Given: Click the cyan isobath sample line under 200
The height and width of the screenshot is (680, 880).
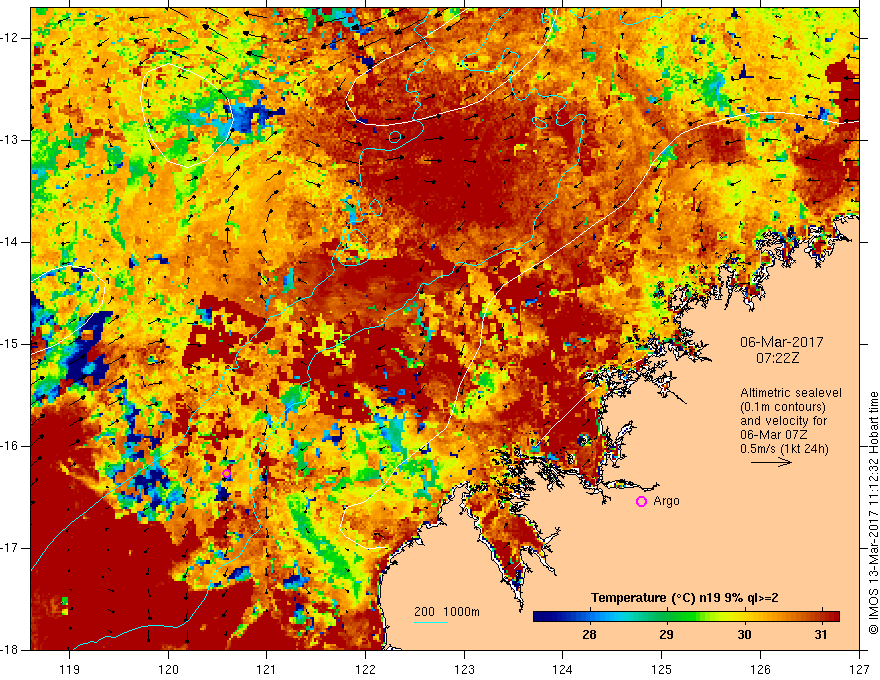Looking at the screenshot, I should (x=430, y=623).
